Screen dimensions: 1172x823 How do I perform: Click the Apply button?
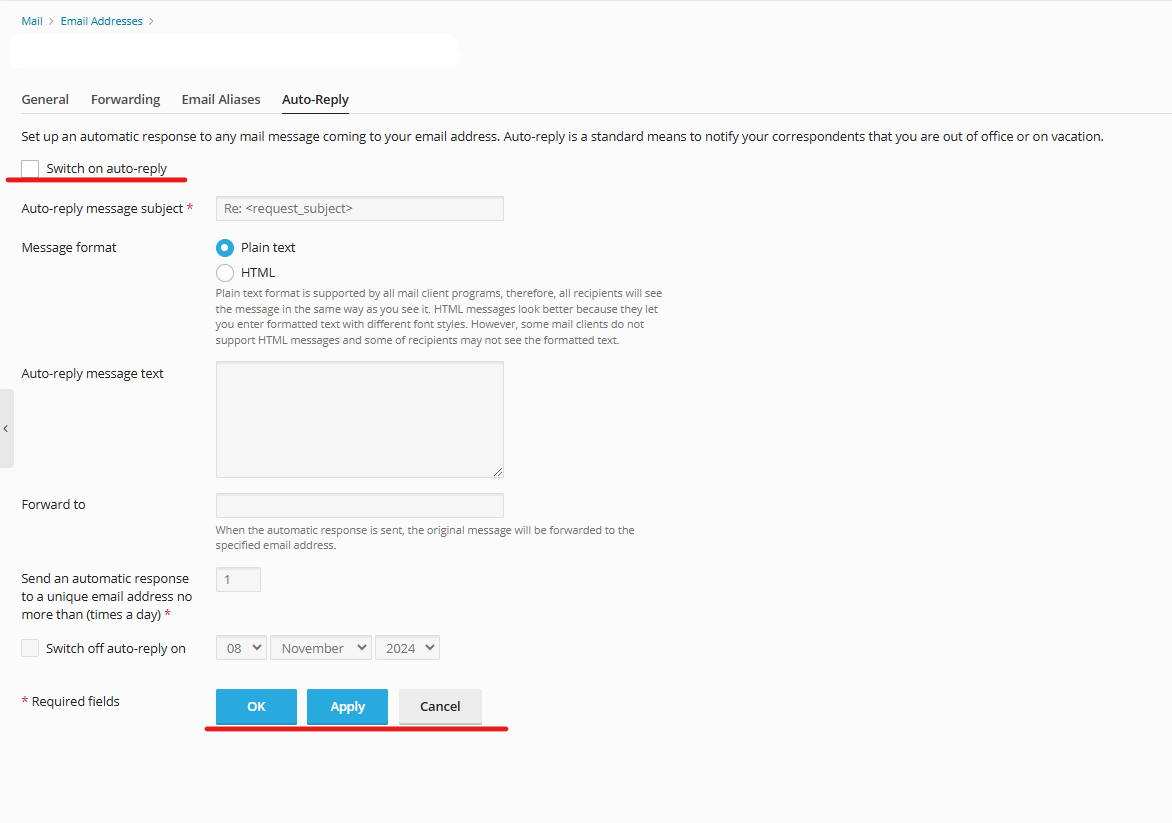(x=348, y=706)
